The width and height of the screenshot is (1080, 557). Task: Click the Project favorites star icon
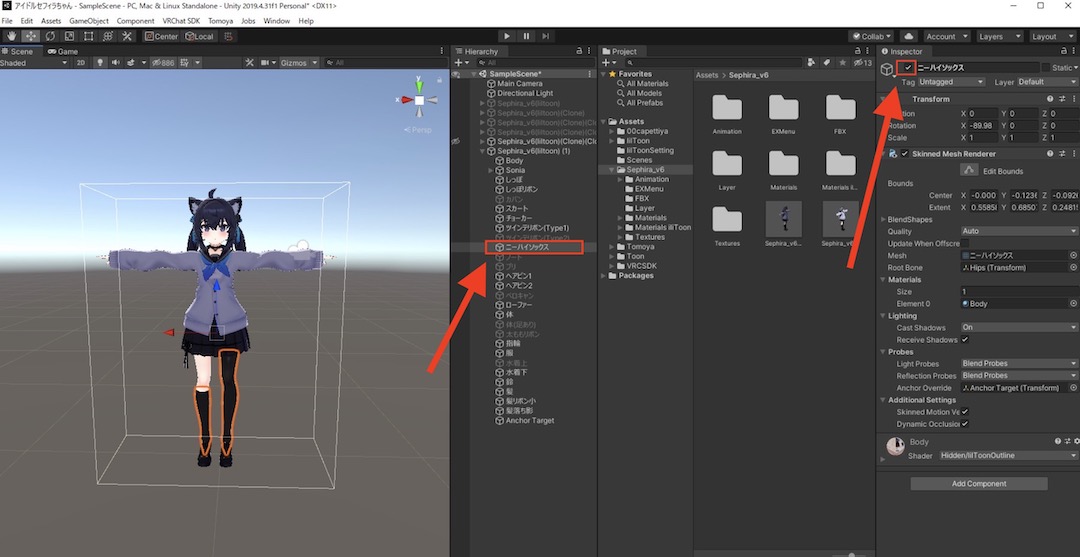click(x=842, y=63)
